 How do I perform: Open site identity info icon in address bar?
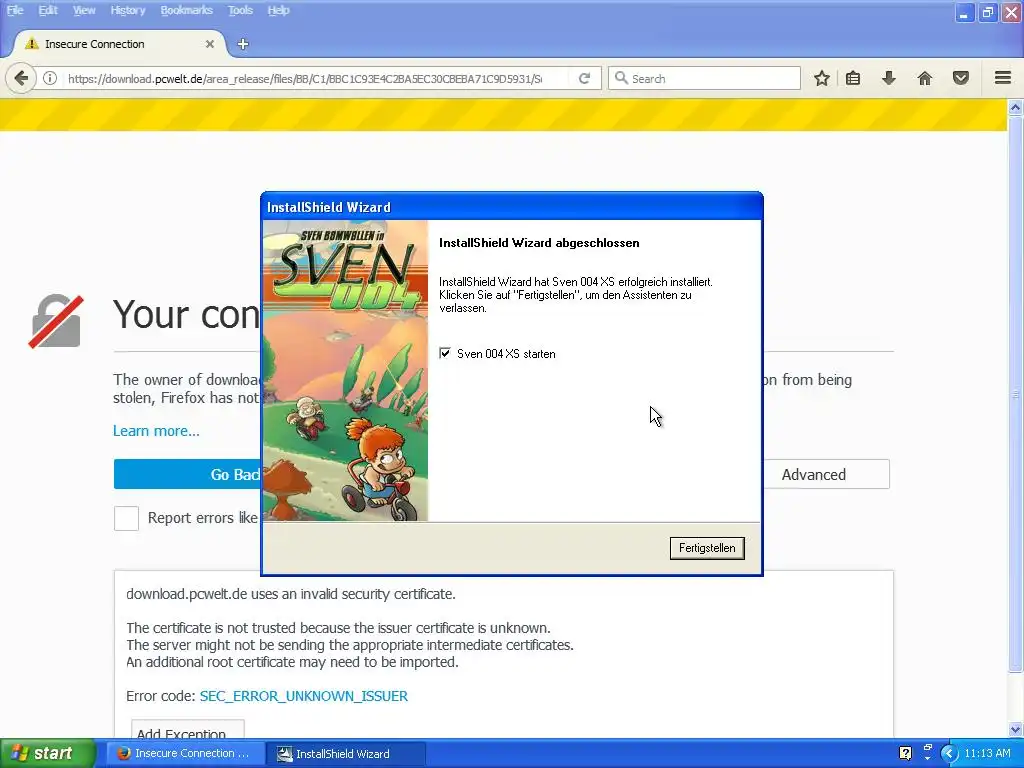[50, 78]
